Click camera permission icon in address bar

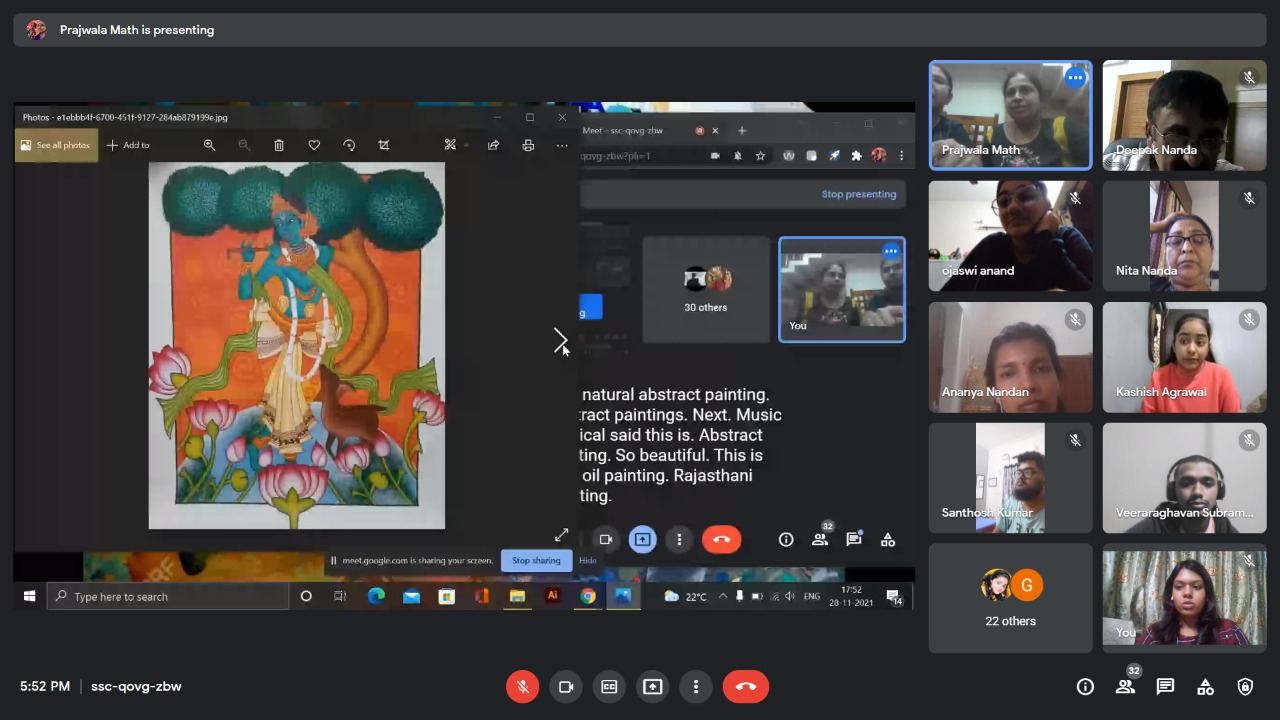tap(716, 156)
